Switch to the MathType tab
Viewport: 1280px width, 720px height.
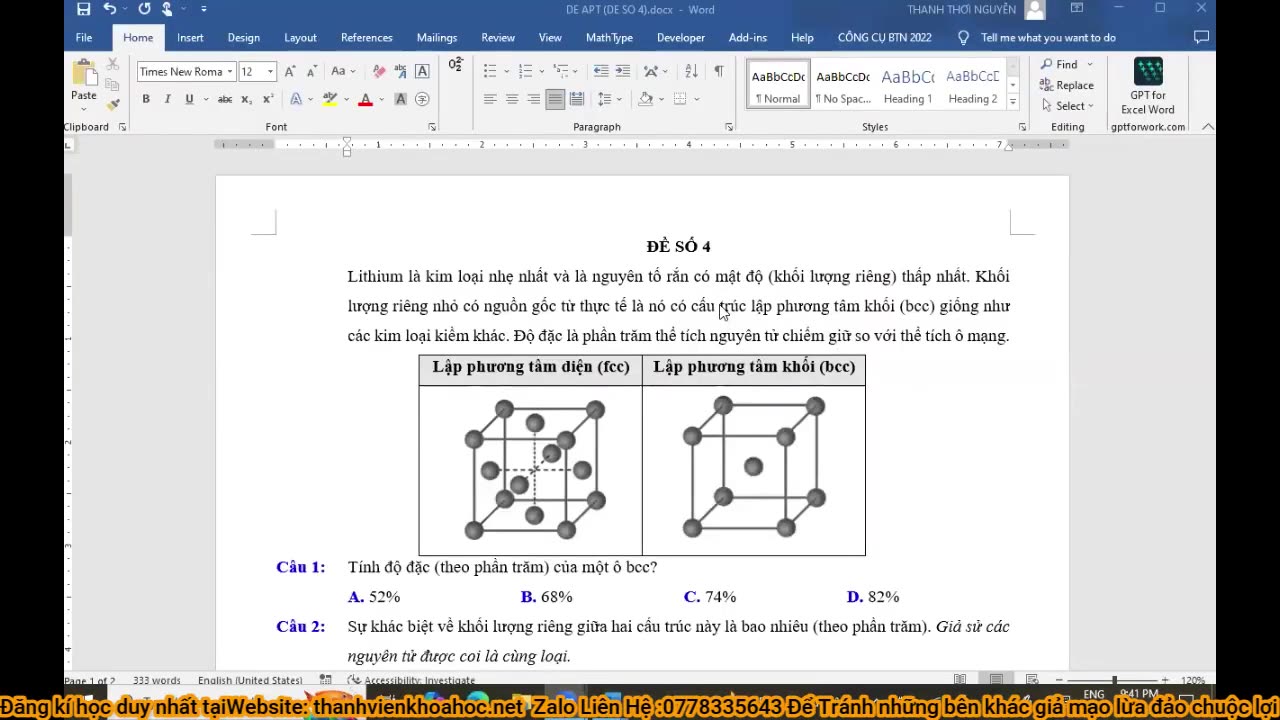609,37
